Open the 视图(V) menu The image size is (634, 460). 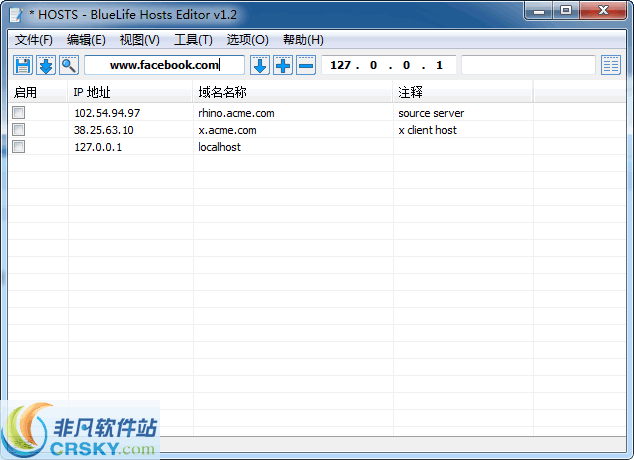pos(139,40)
